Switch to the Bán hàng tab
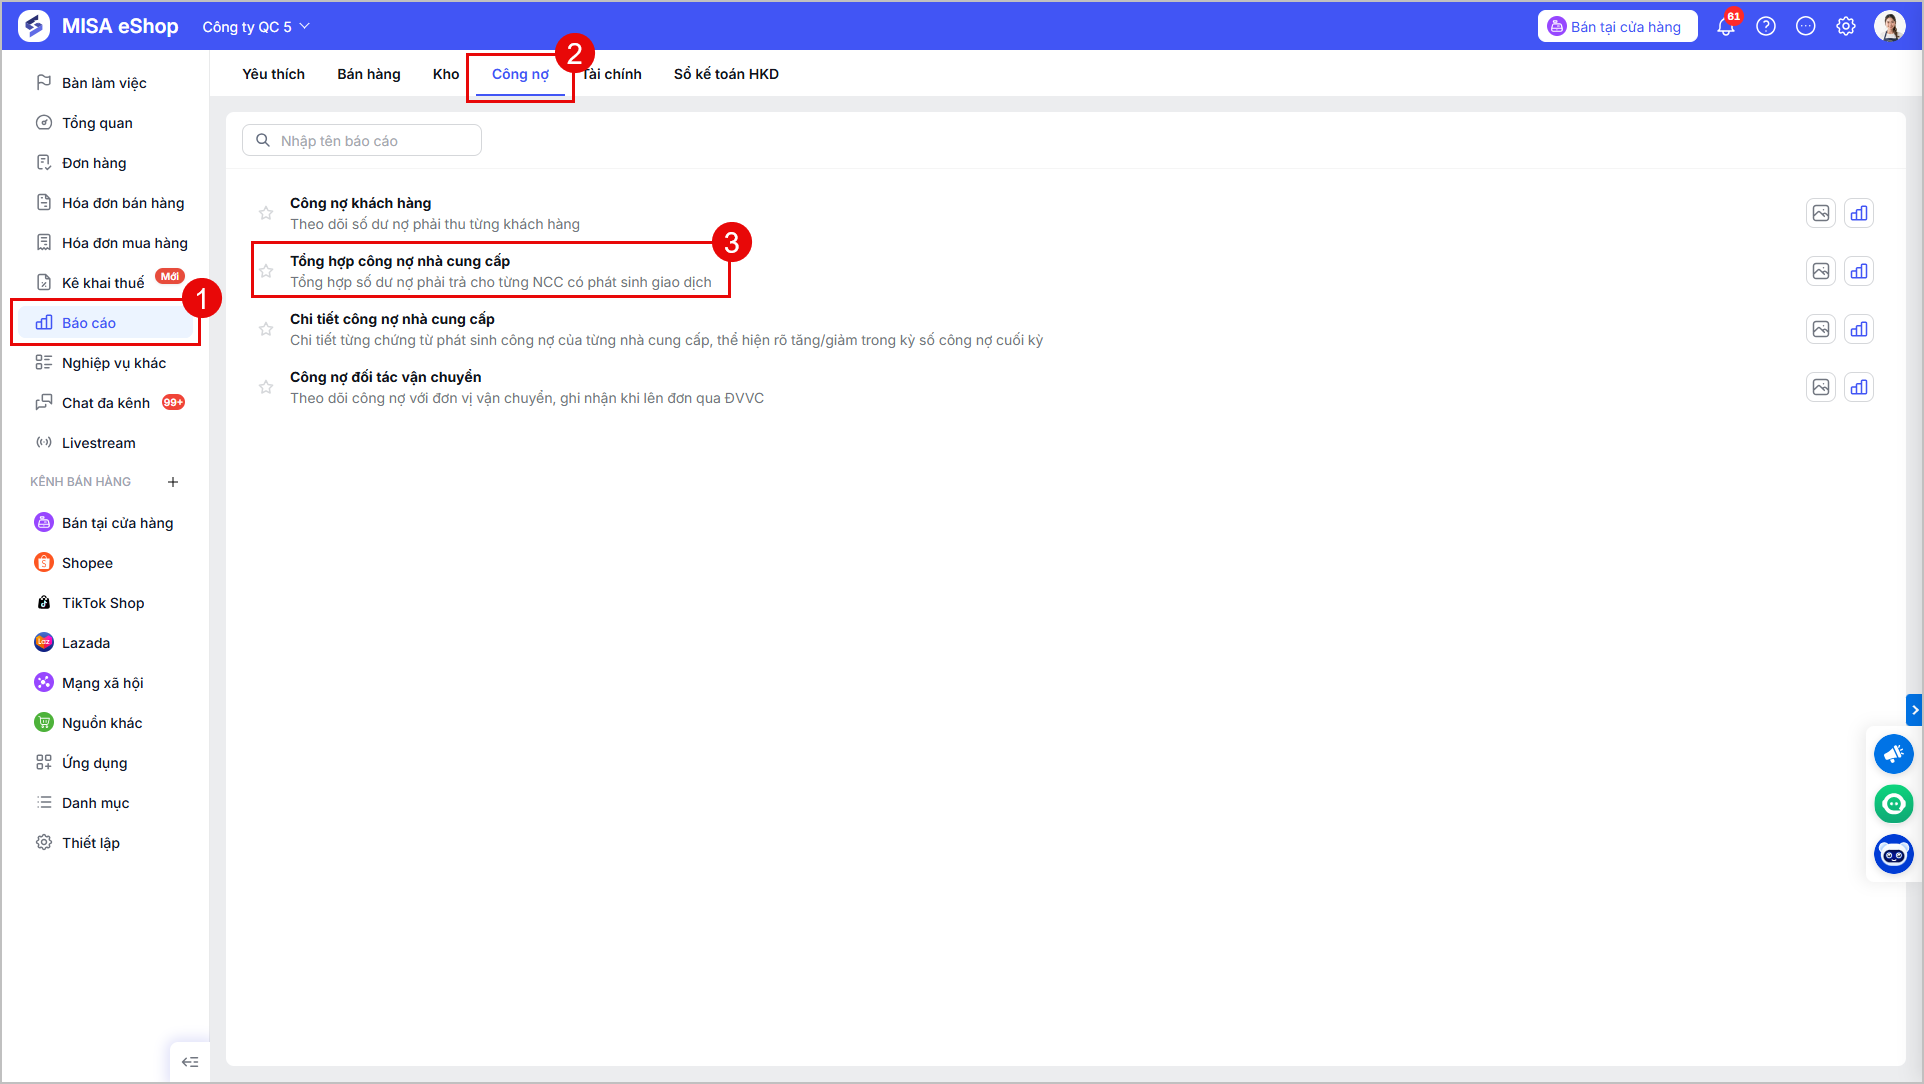The height and width of the screenshot is (1084, 1924). tap(369, 74)
